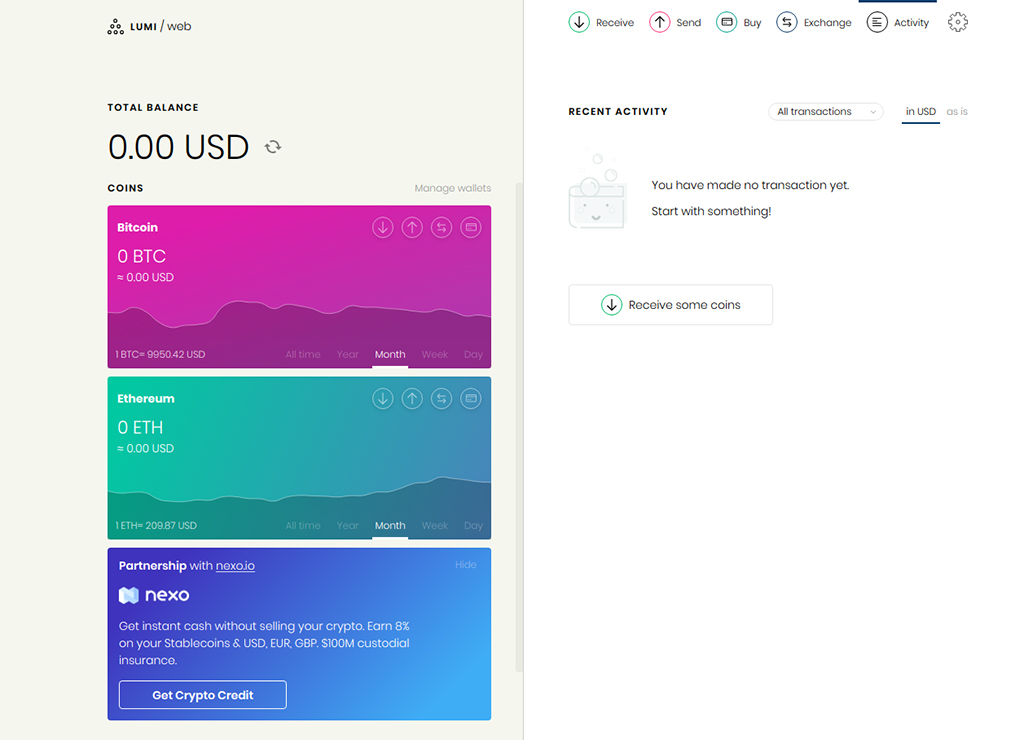Open Buy from the top navigation

click(739, 22)
